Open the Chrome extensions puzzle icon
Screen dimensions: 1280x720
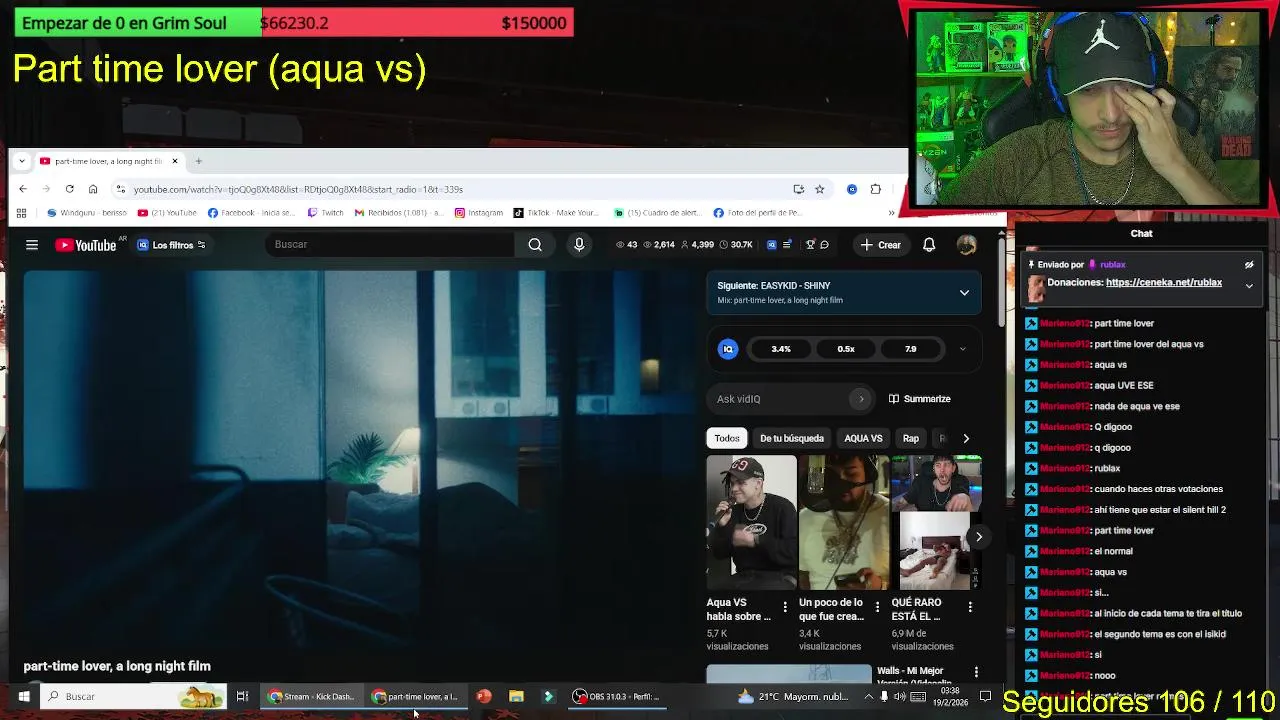pyautogui.click(x=876, y=189)
